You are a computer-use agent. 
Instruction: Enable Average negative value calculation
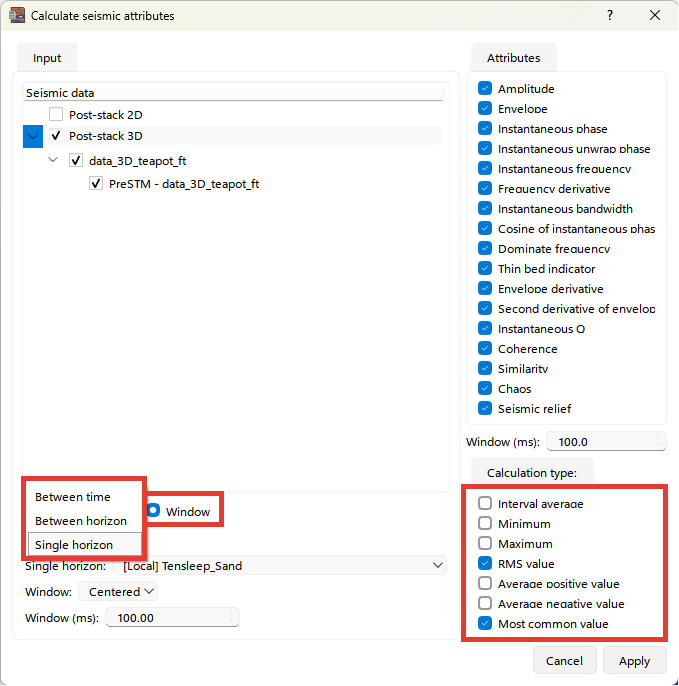pos(485,604)
